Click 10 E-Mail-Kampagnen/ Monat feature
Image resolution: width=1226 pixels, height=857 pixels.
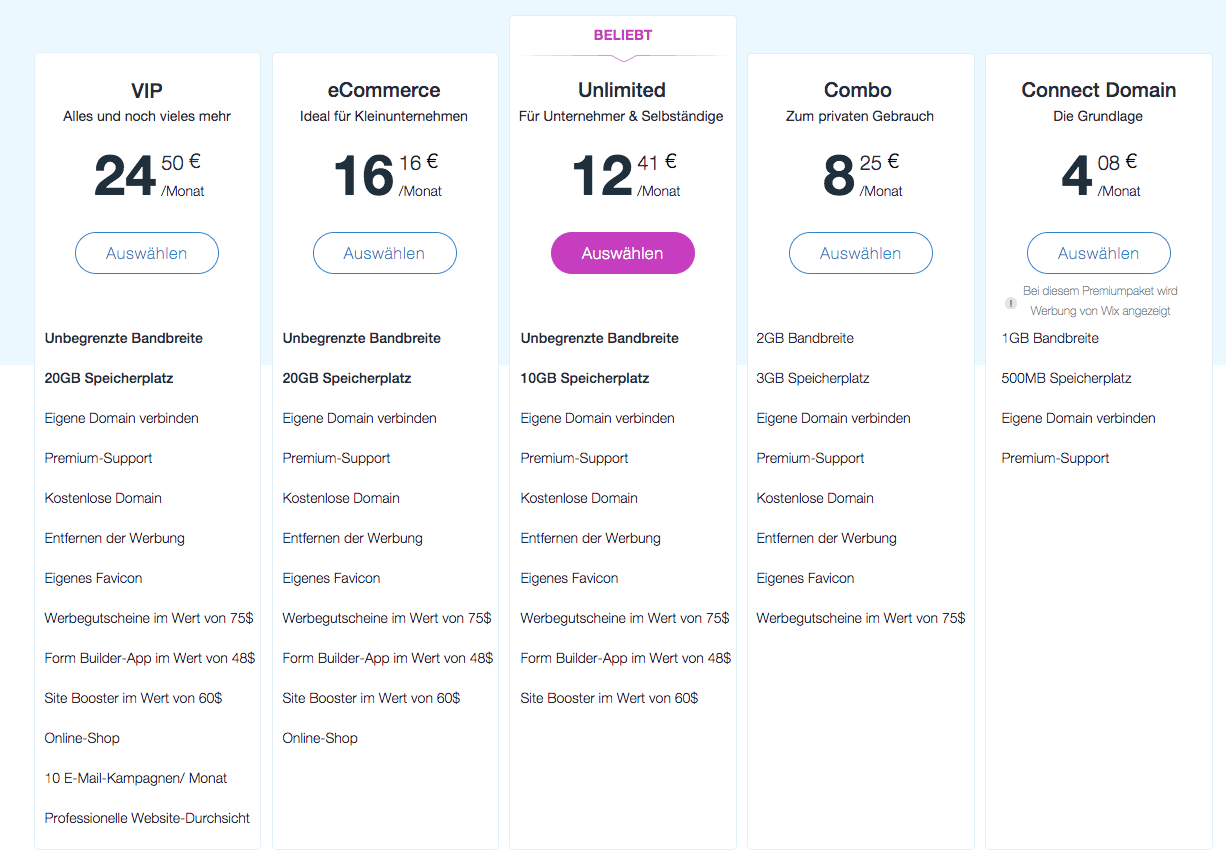tap(136, 778)
